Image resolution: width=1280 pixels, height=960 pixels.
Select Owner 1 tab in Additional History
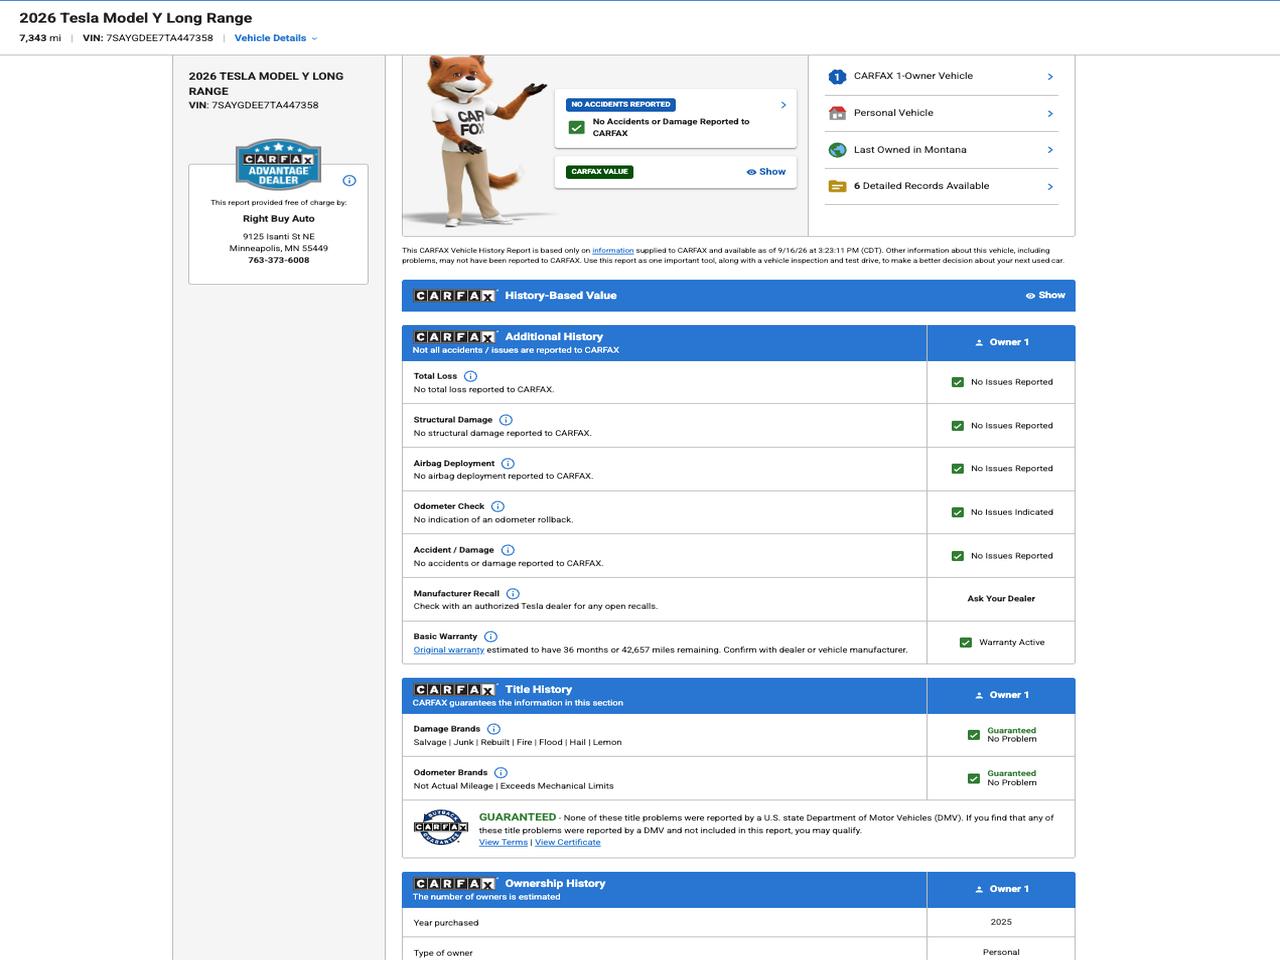pyautogui.click(x=1001, y=343)
